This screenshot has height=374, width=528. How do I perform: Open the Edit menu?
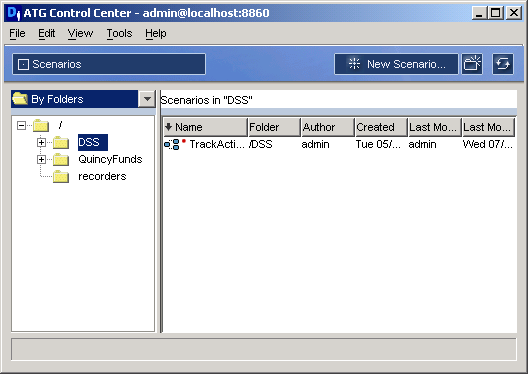tap(46, 33)
